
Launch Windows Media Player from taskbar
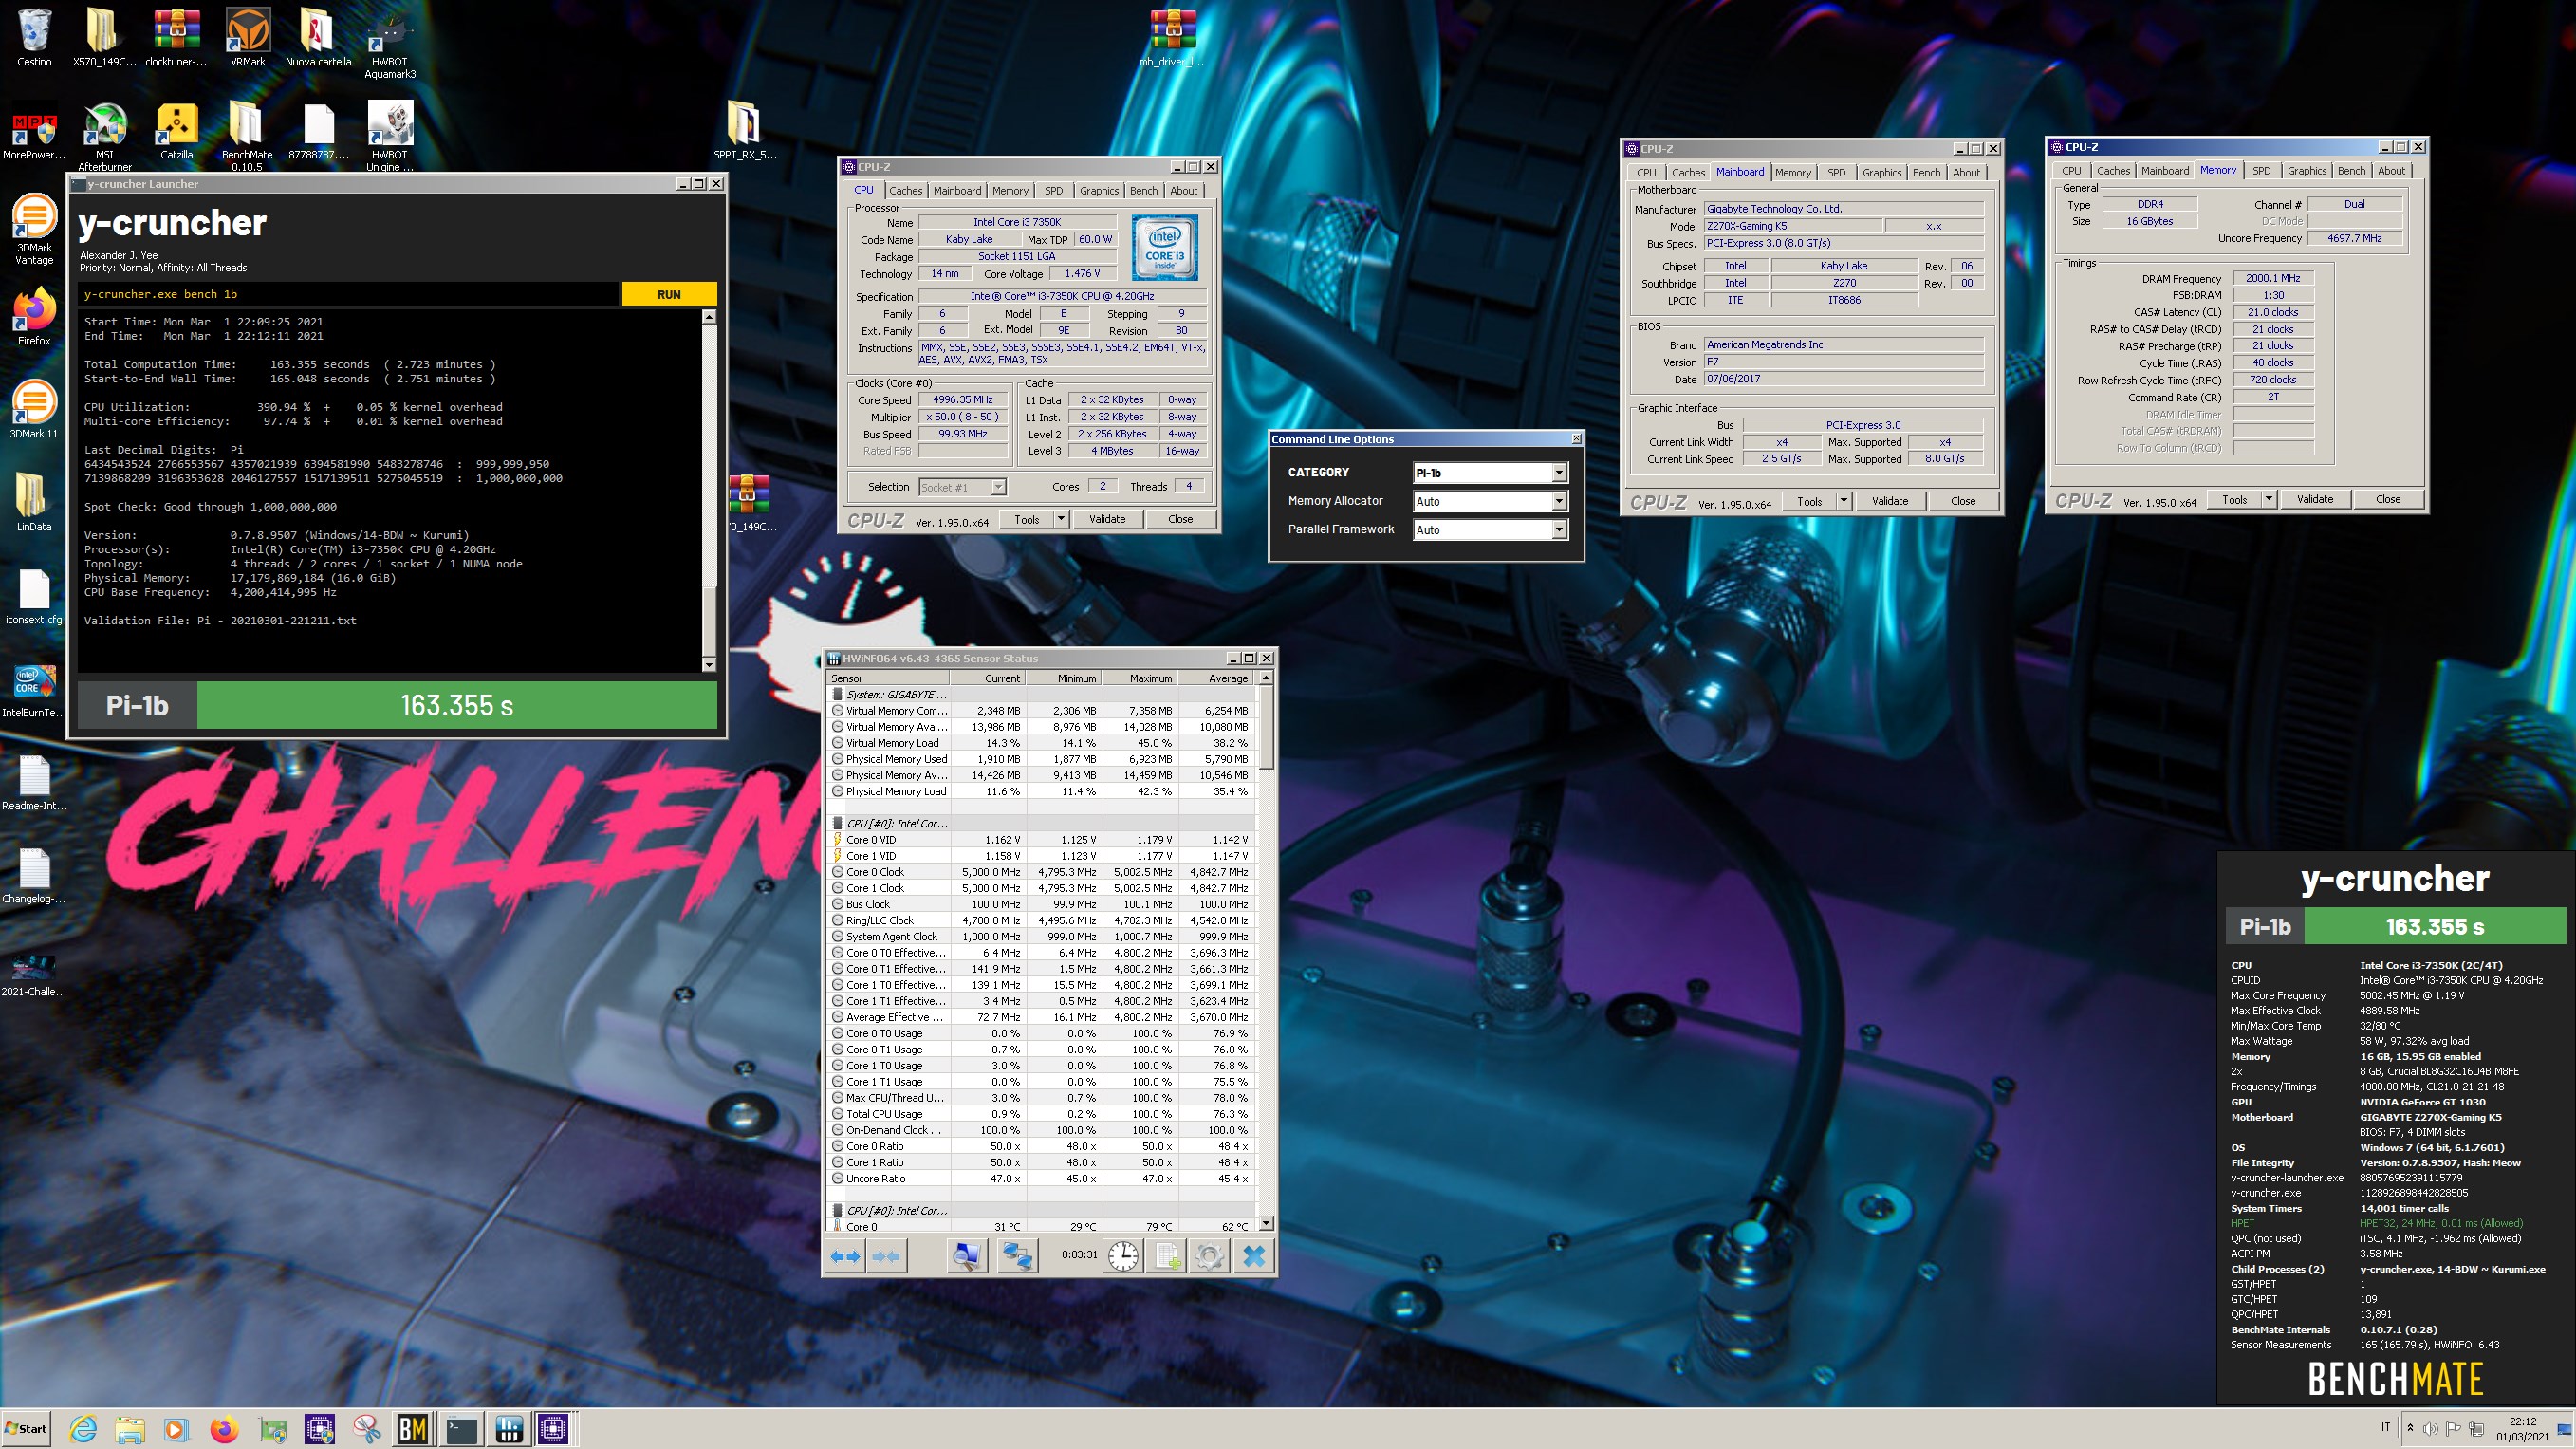[176, 1429]
